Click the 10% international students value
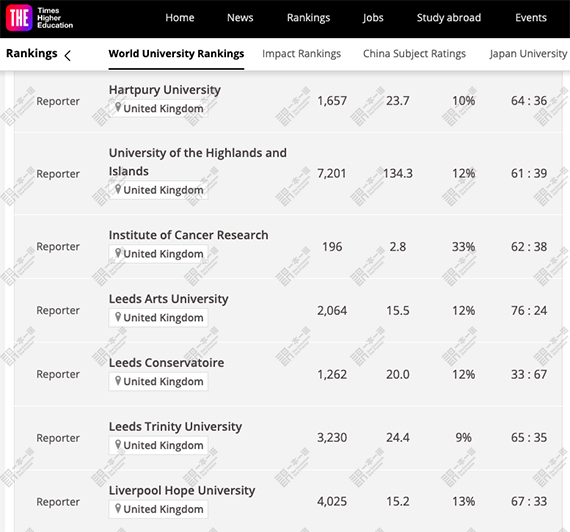The width and height of the screenshot is (570, 532). click(x=463, y=101)
